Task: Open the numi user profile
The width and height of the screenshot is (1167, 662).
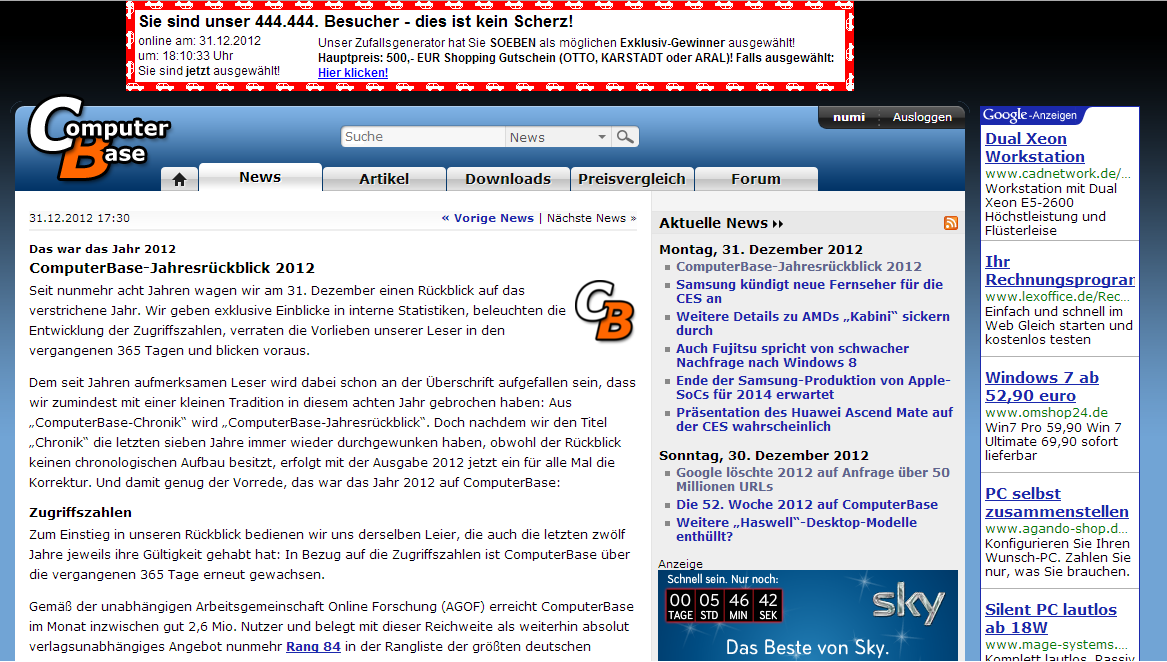Action: (x=849, y=117)
